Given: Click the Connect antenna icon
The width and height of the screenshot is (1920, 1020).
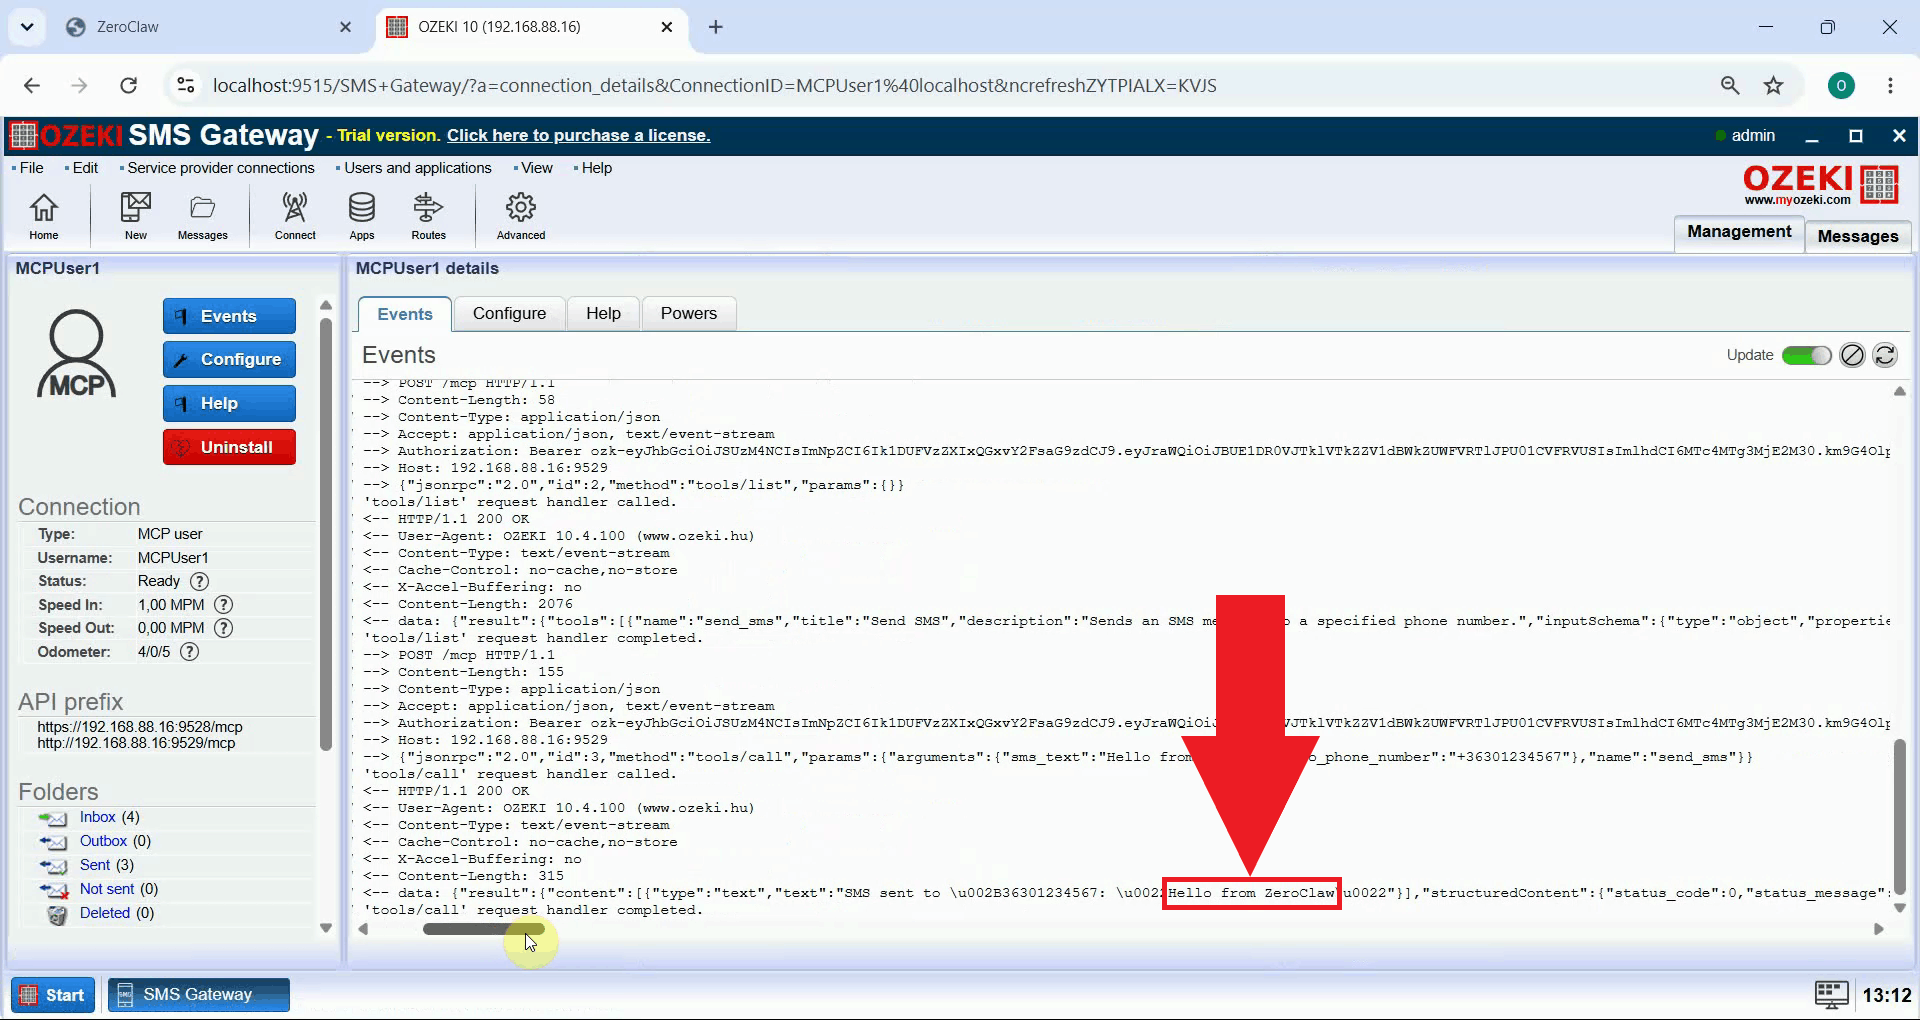Looking at the screenshot, I should [x=295, y=215].
